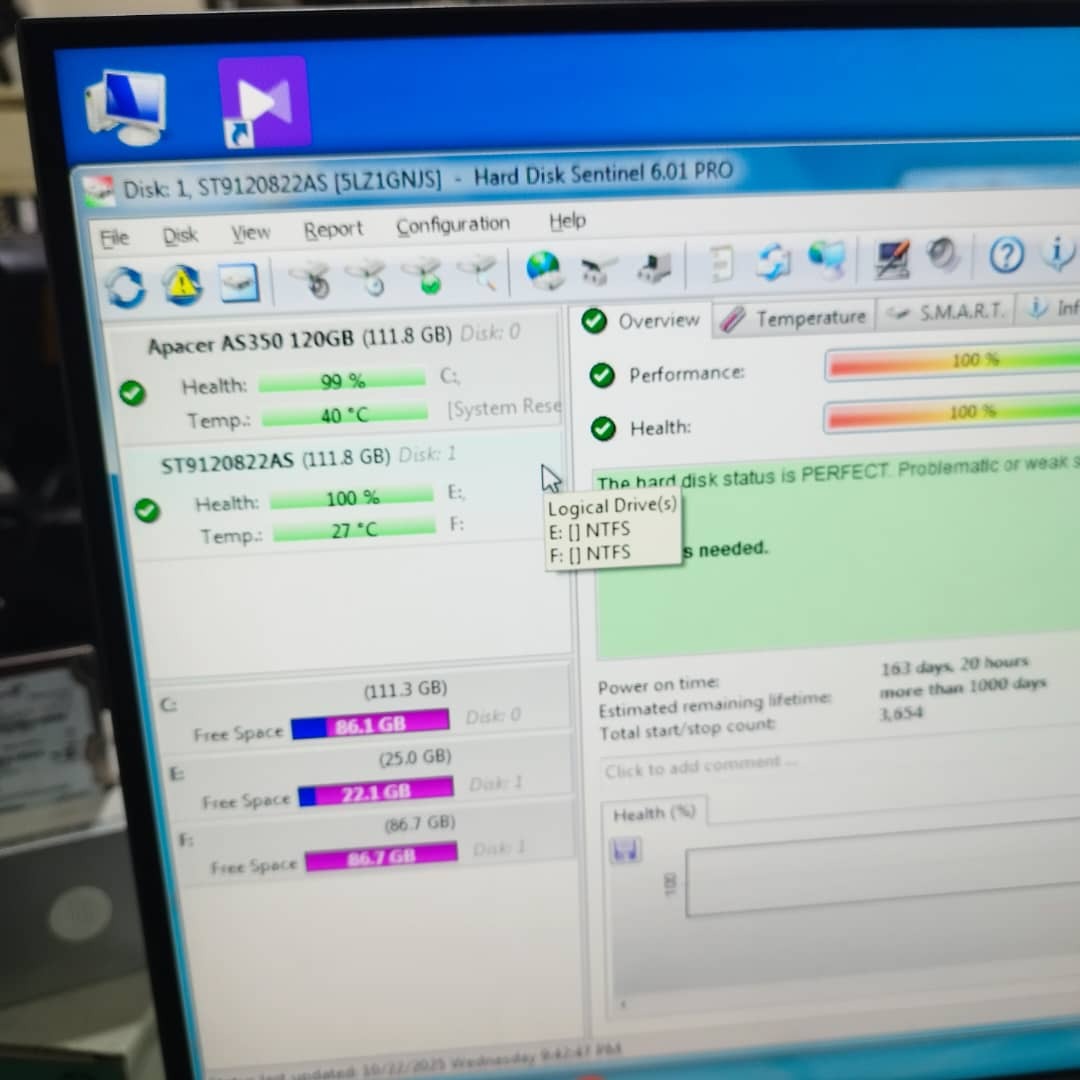1080x1080 pixels.
Task: Click the C: drive free space bar
Action: (x=370, y=725)
